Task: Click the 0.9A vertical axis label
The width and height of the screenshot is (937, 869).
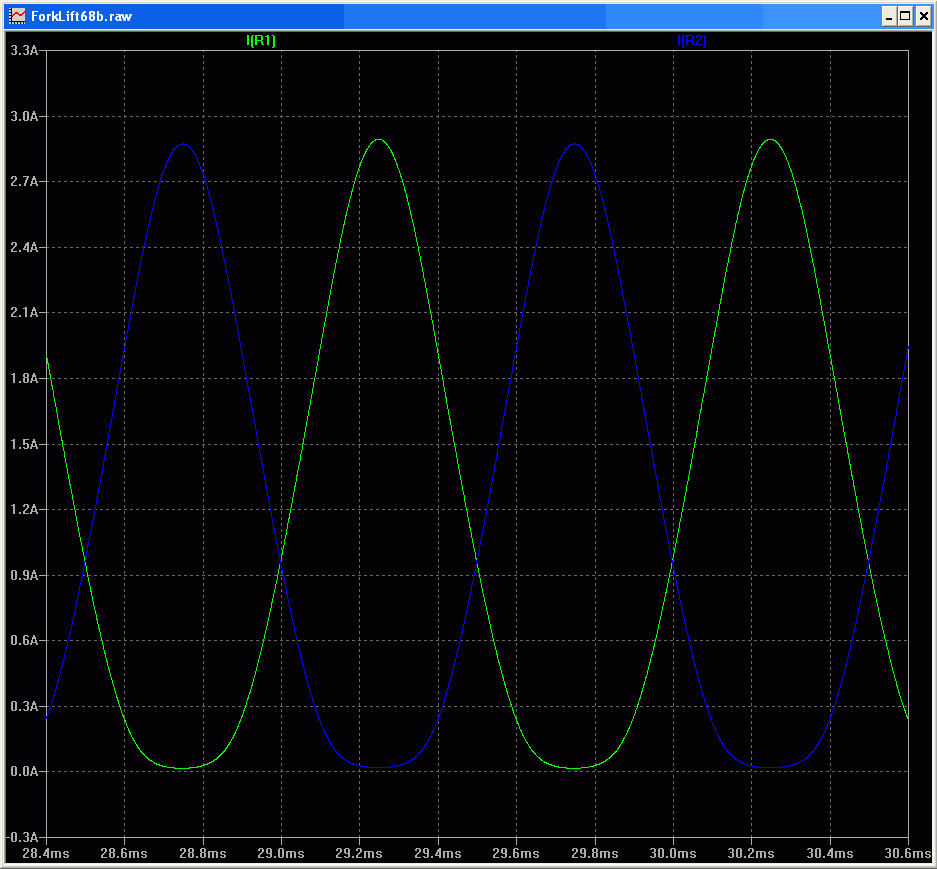Action: click(25, 575)
